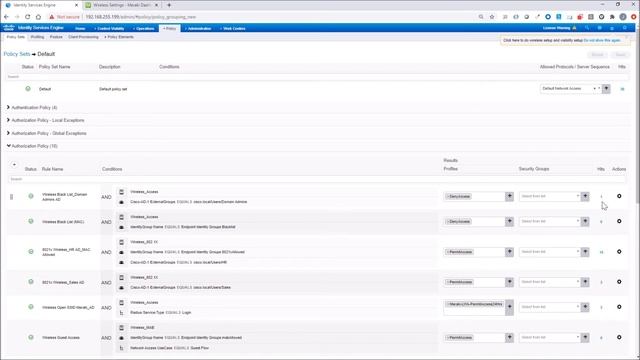640x360 pixels.
Task: Open the settings gear in the ISE header
Action: pyautogui.click(x=624, y=28)
